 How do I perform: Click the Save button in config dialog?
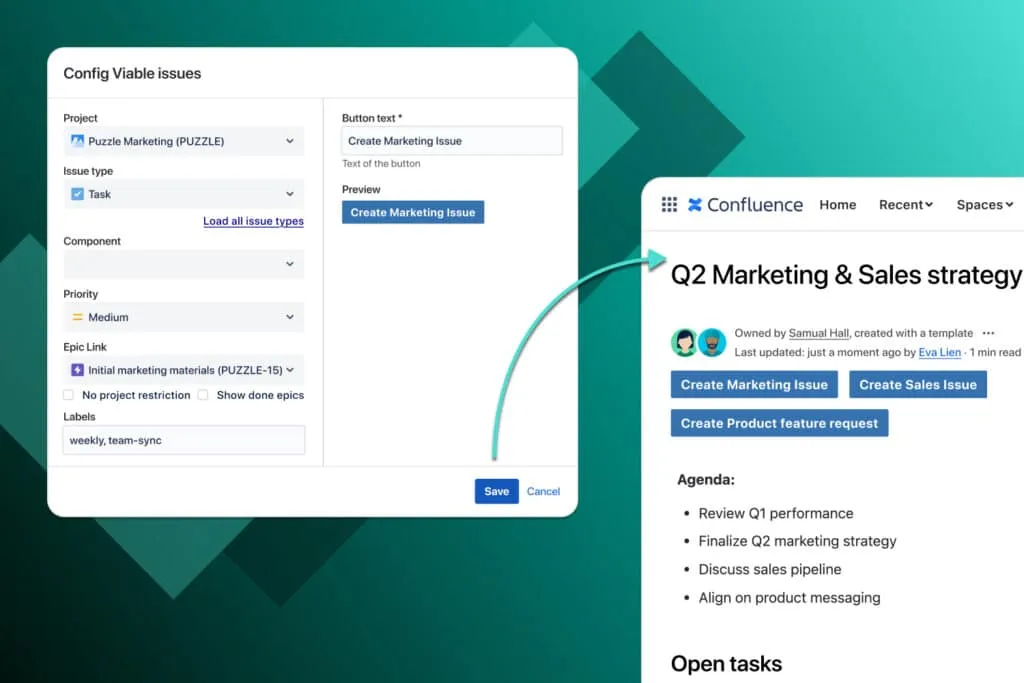point(496,491)
